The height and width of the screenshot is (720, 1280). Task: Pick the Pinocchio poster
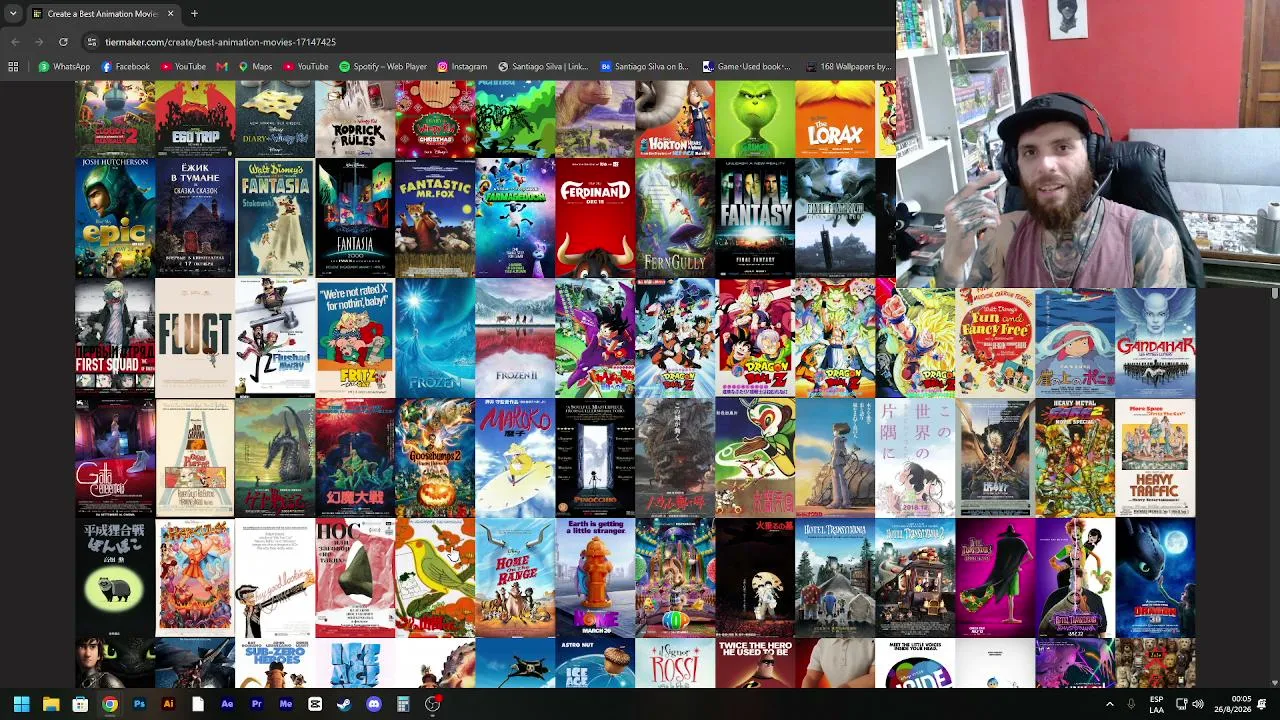click(x=595, y=458)
